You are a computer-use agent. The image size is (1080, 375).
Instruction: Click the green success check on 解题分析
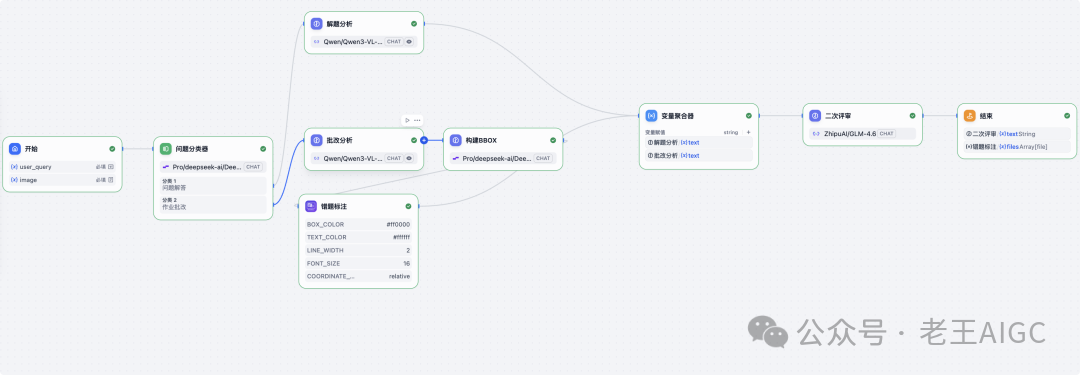click(x=414, y=23)
